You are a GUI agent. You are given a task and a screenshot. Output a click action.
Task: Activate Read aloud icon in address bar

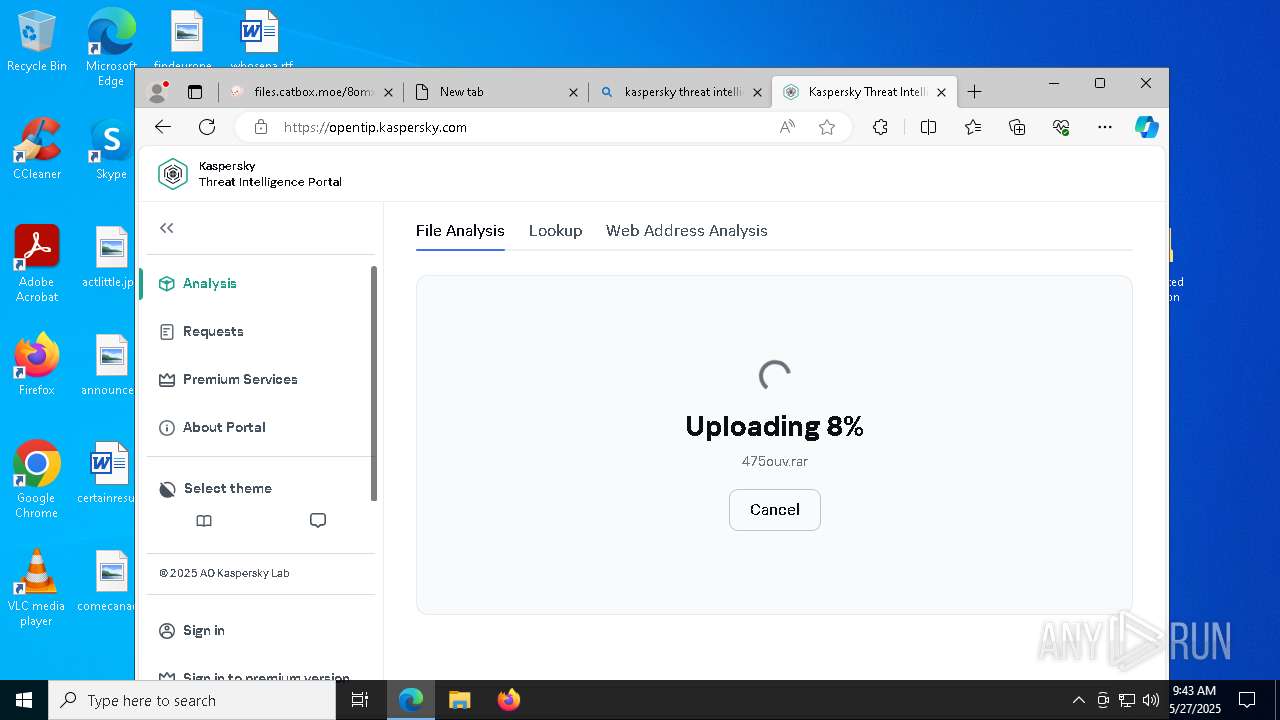pyautogui.click(x=788, y=127)
